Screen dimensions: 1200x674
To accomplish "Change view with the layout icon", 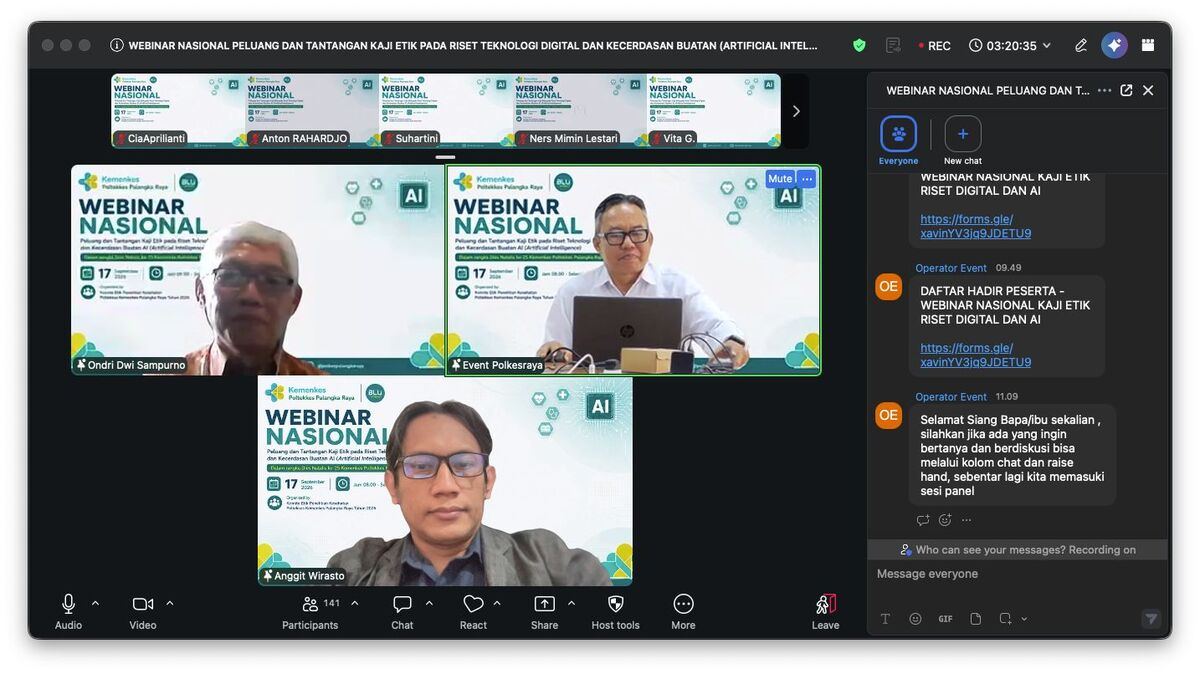I will click(1148, 45).
